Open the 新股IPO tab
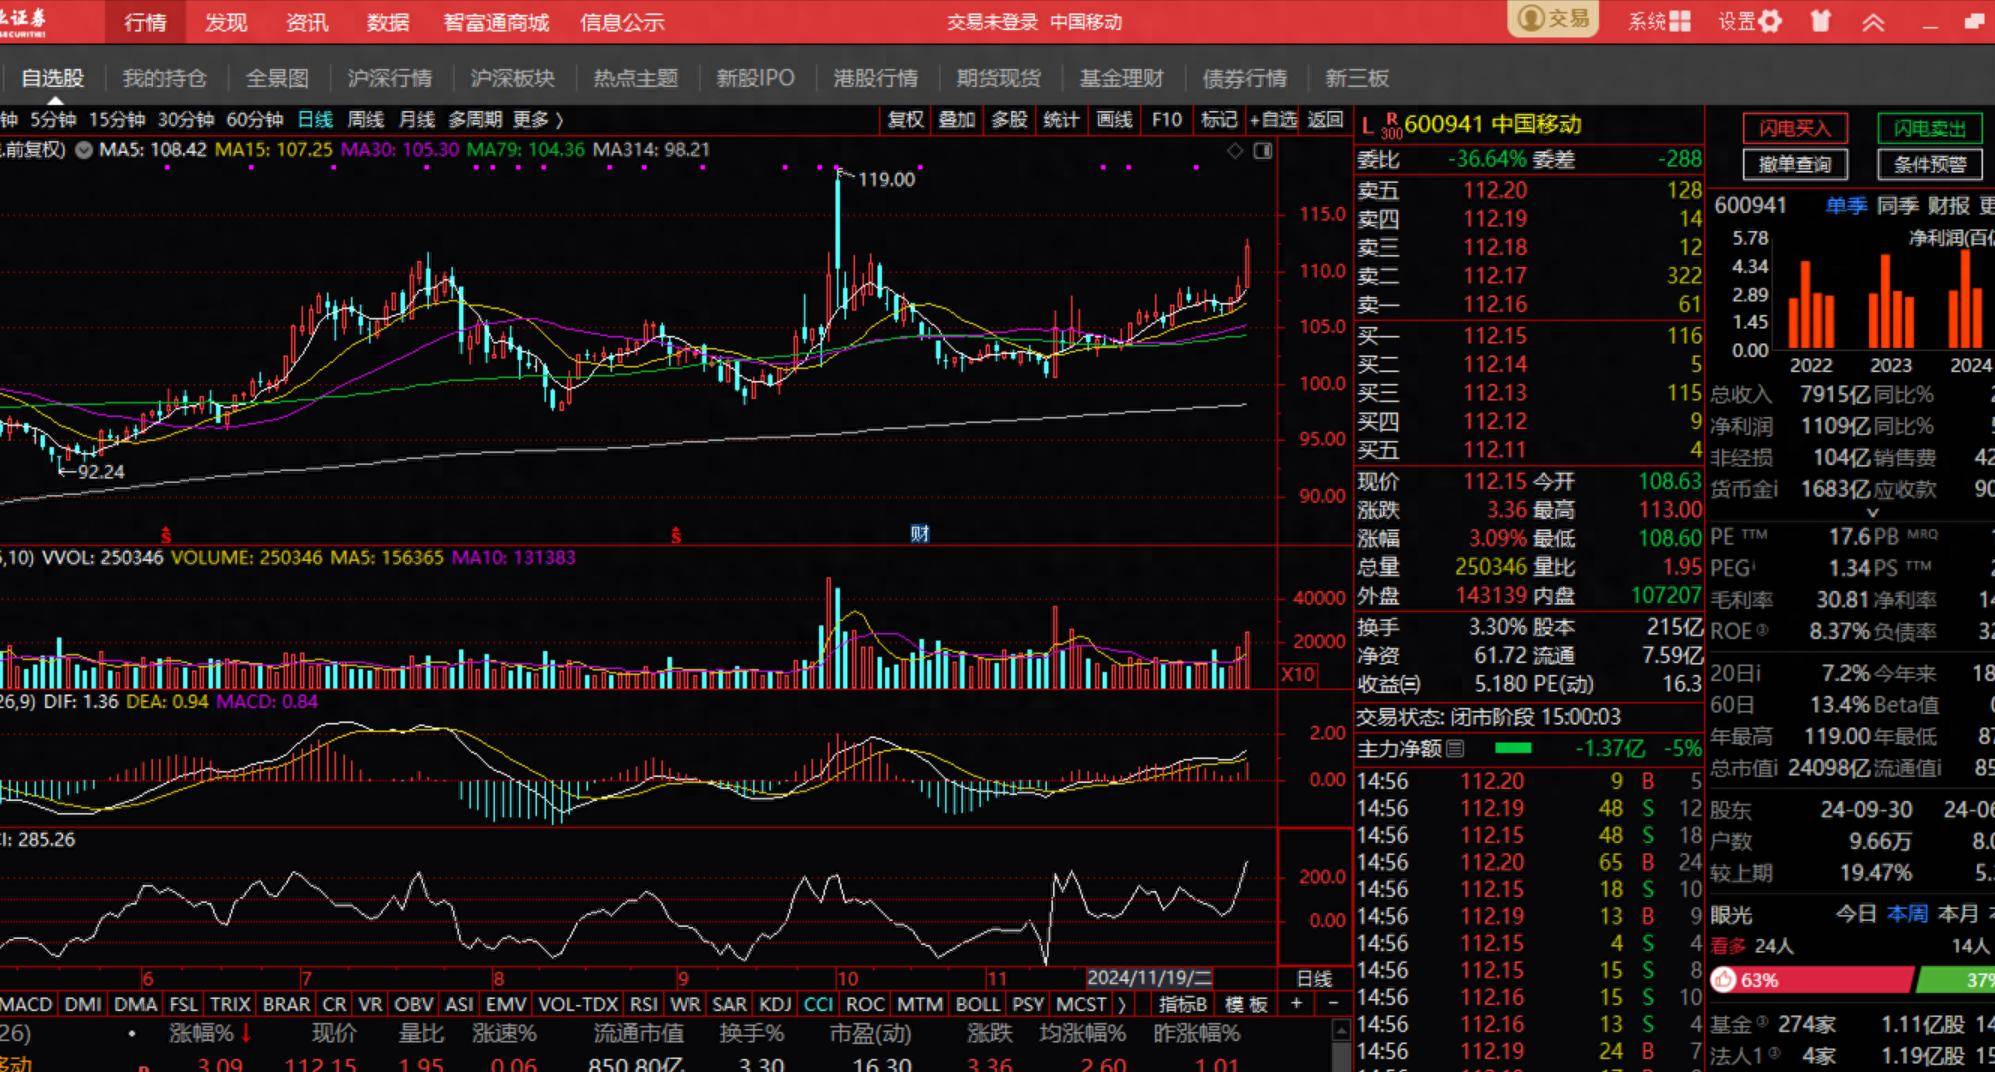 pyautogui.click(x=755, y=78)
